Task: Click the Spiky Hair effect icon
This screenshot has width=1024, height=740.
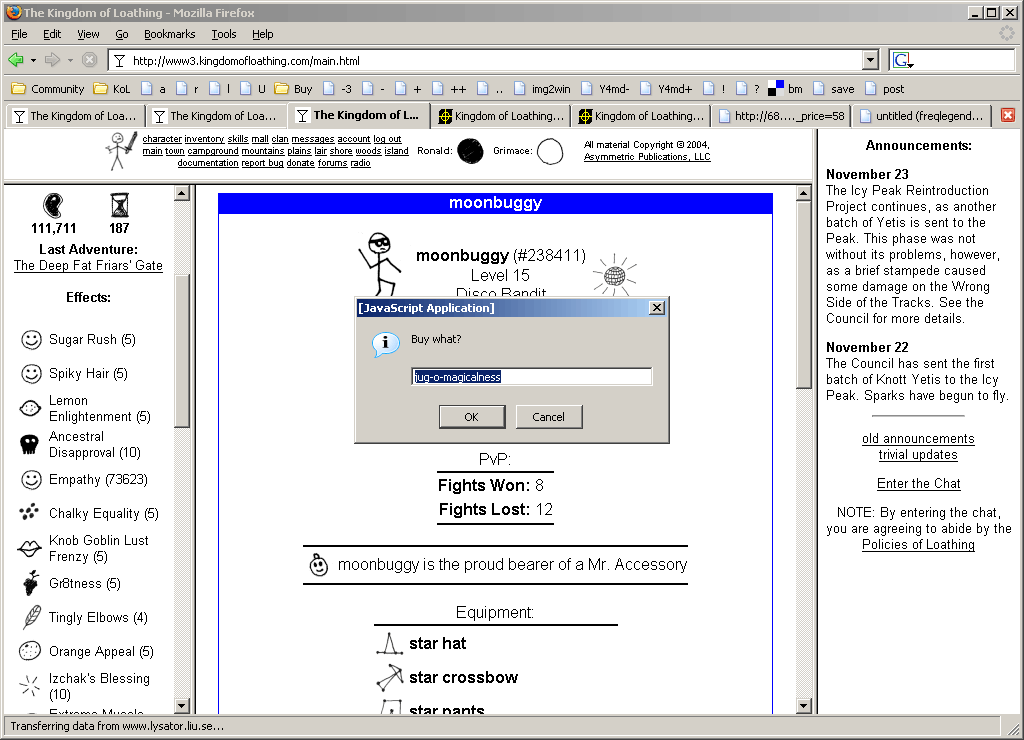Action: click(x=31, y=374)
